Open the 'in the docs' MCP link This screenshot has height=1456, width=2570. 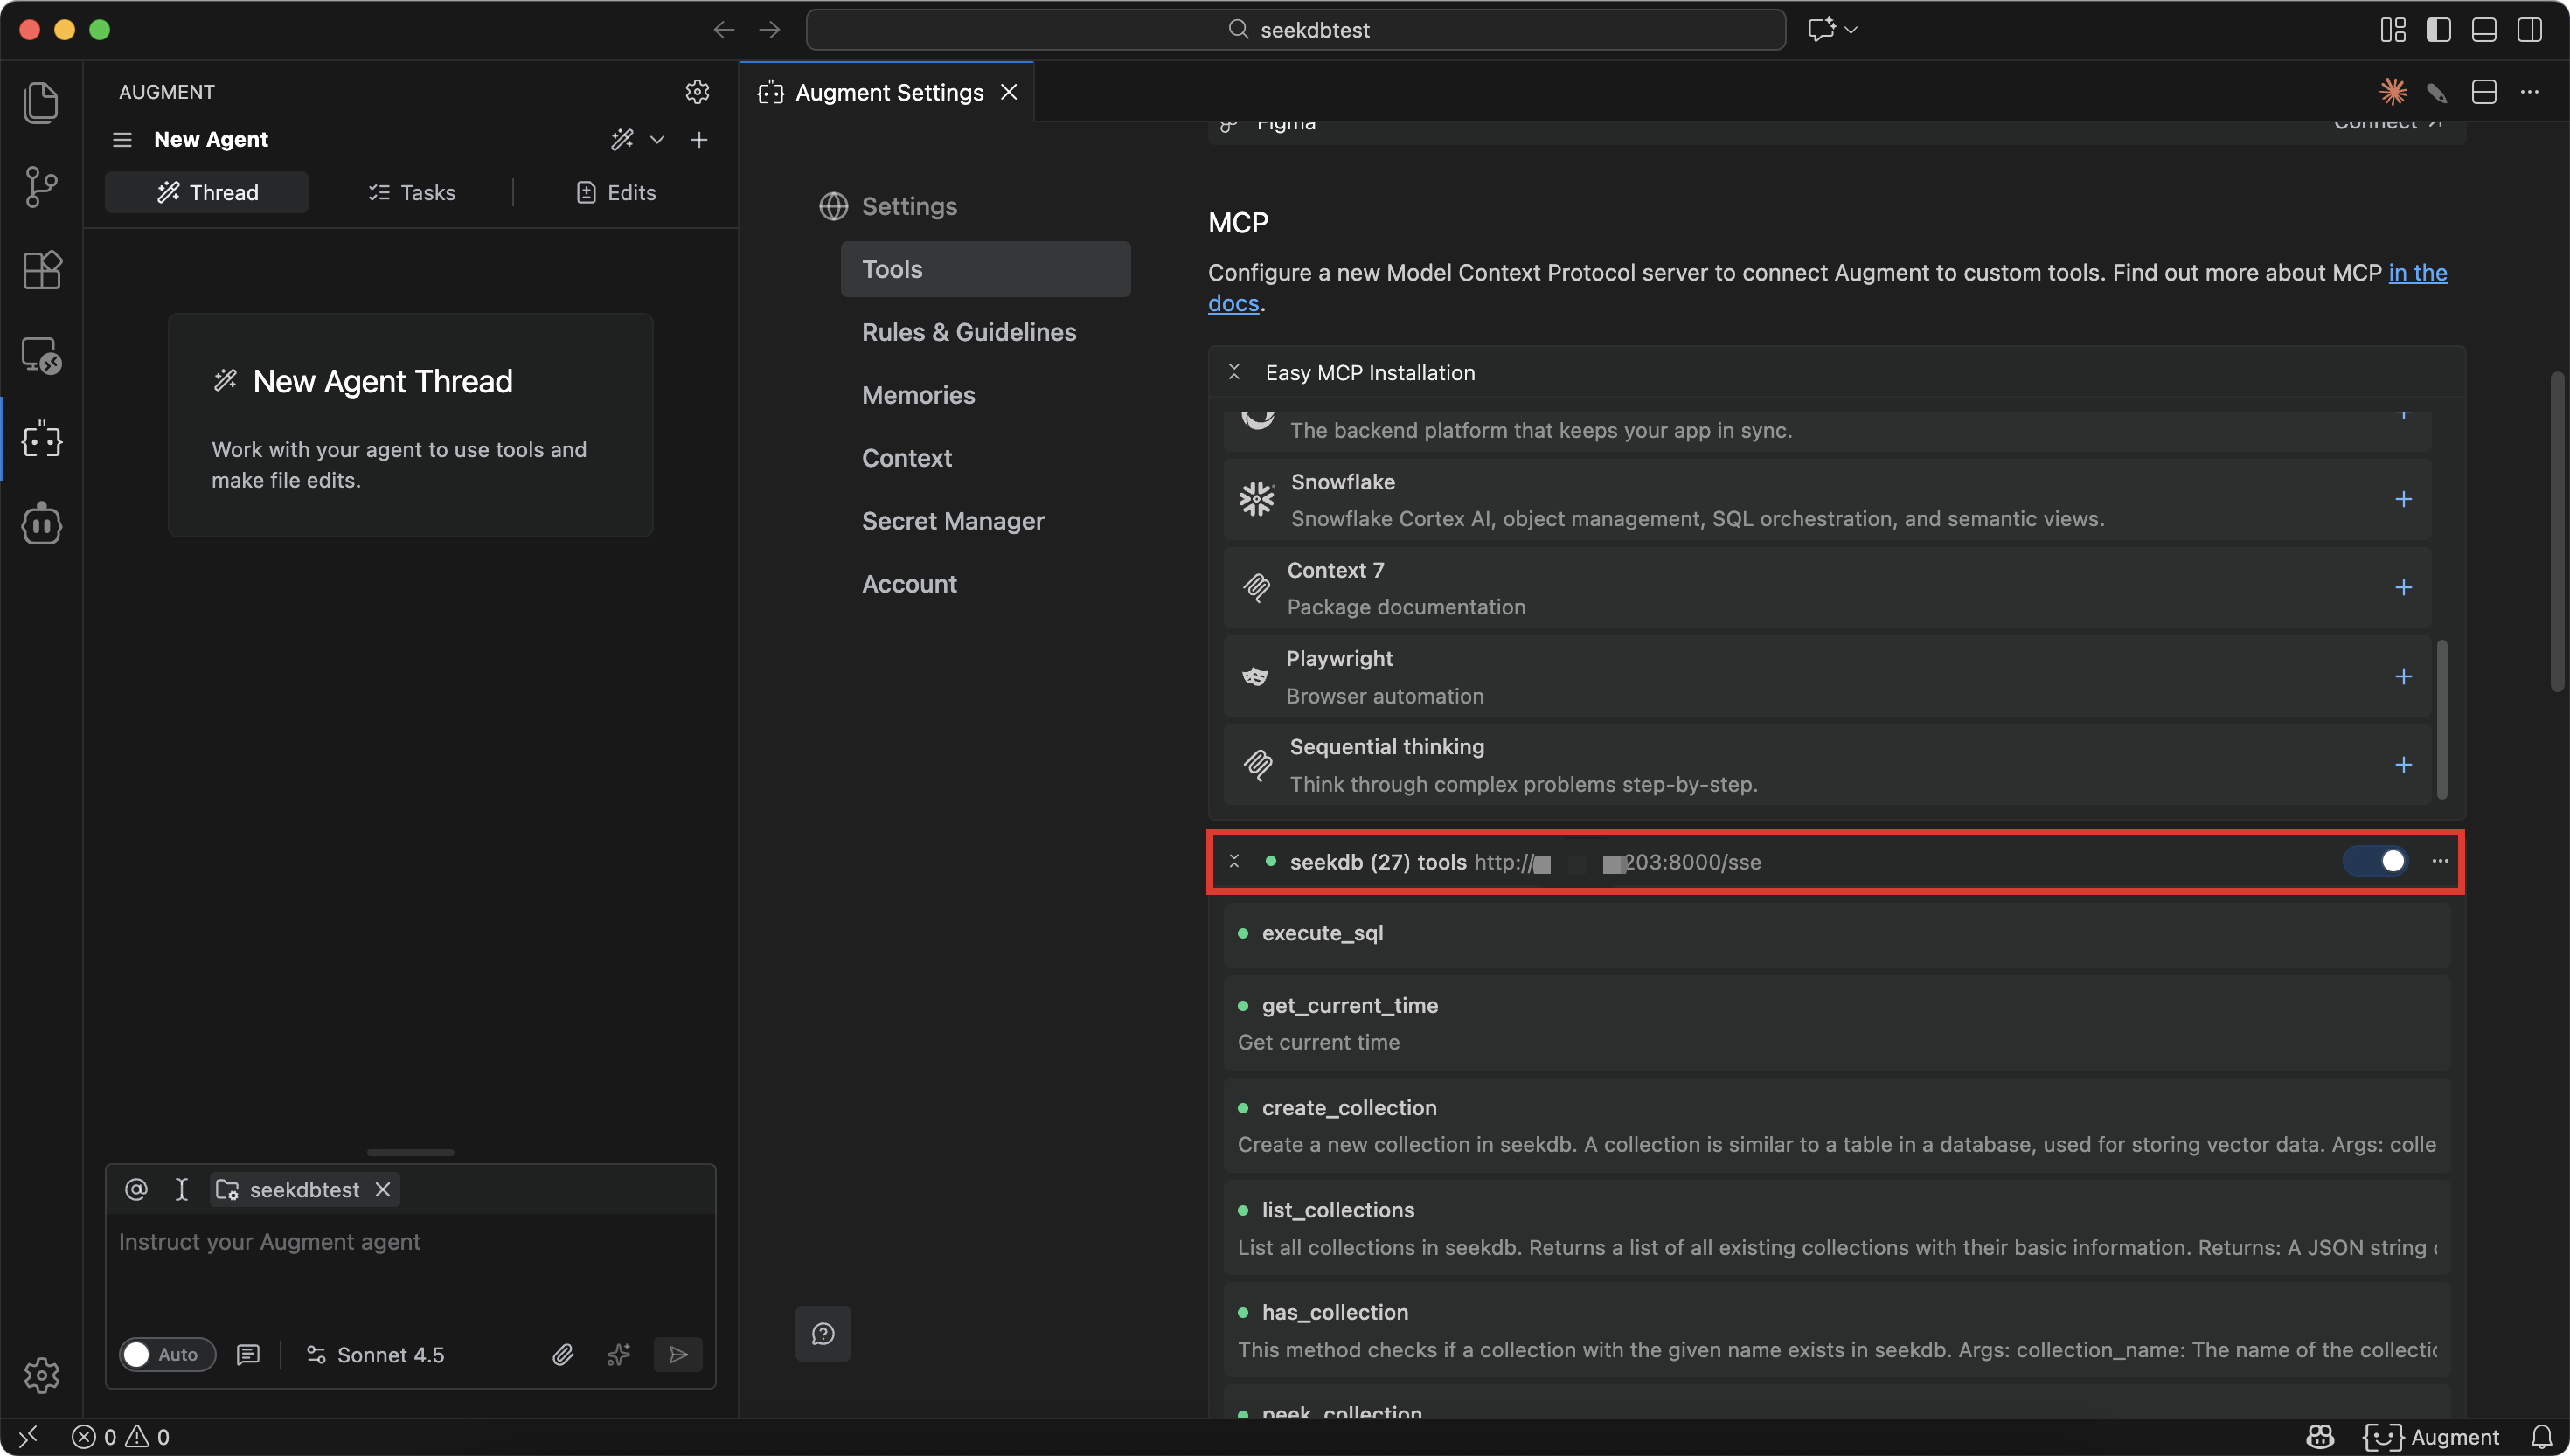[x=2417, y=273]
